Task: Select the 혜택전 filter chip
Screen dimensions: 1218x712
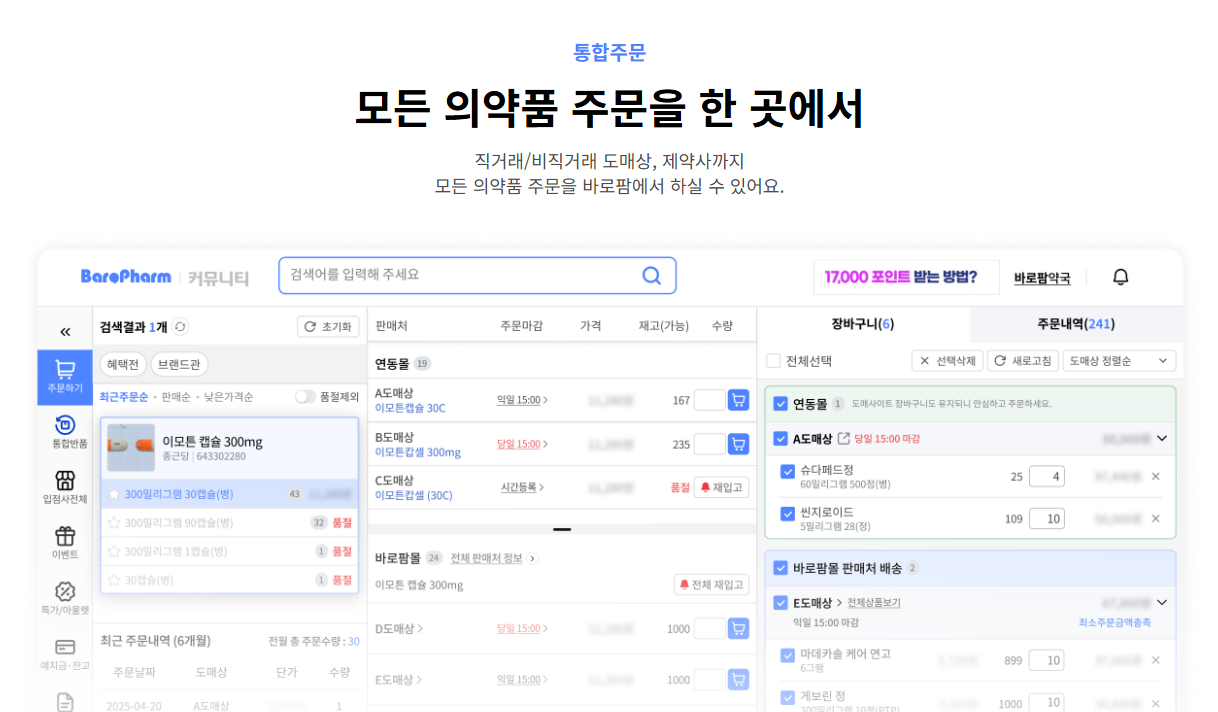Action: coord(123,364)
